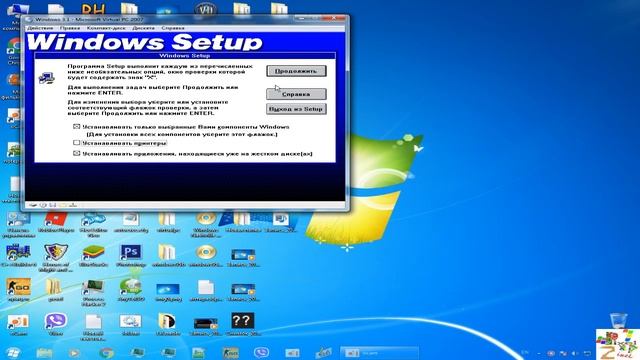The width and height of the screenshot is (640, 360).
Task: Click the volume icon in system tray
Action: coord(575,353)
